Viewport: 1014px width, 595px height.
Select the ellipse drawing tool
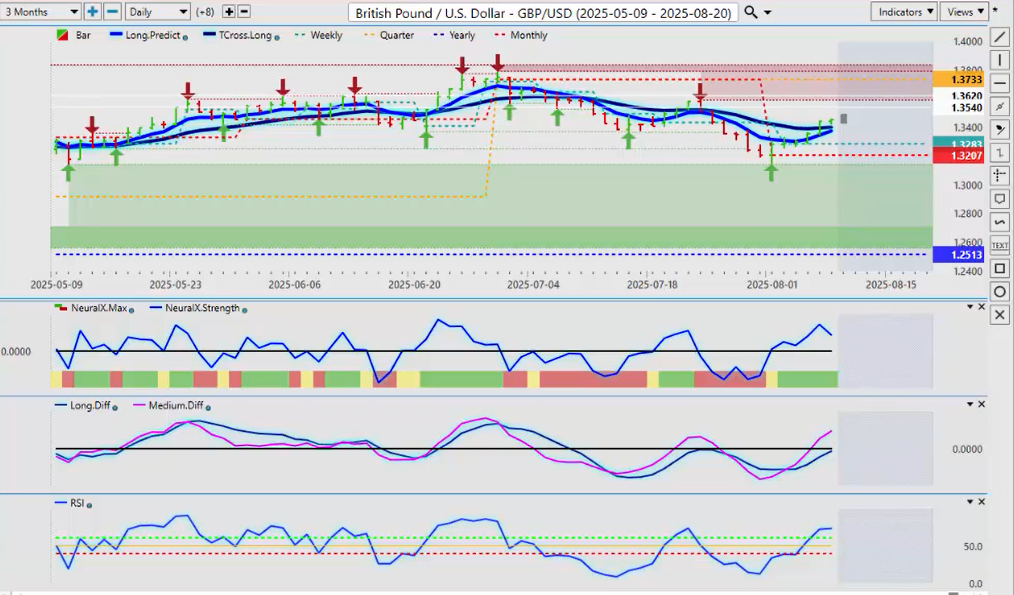coord(1000,291)
